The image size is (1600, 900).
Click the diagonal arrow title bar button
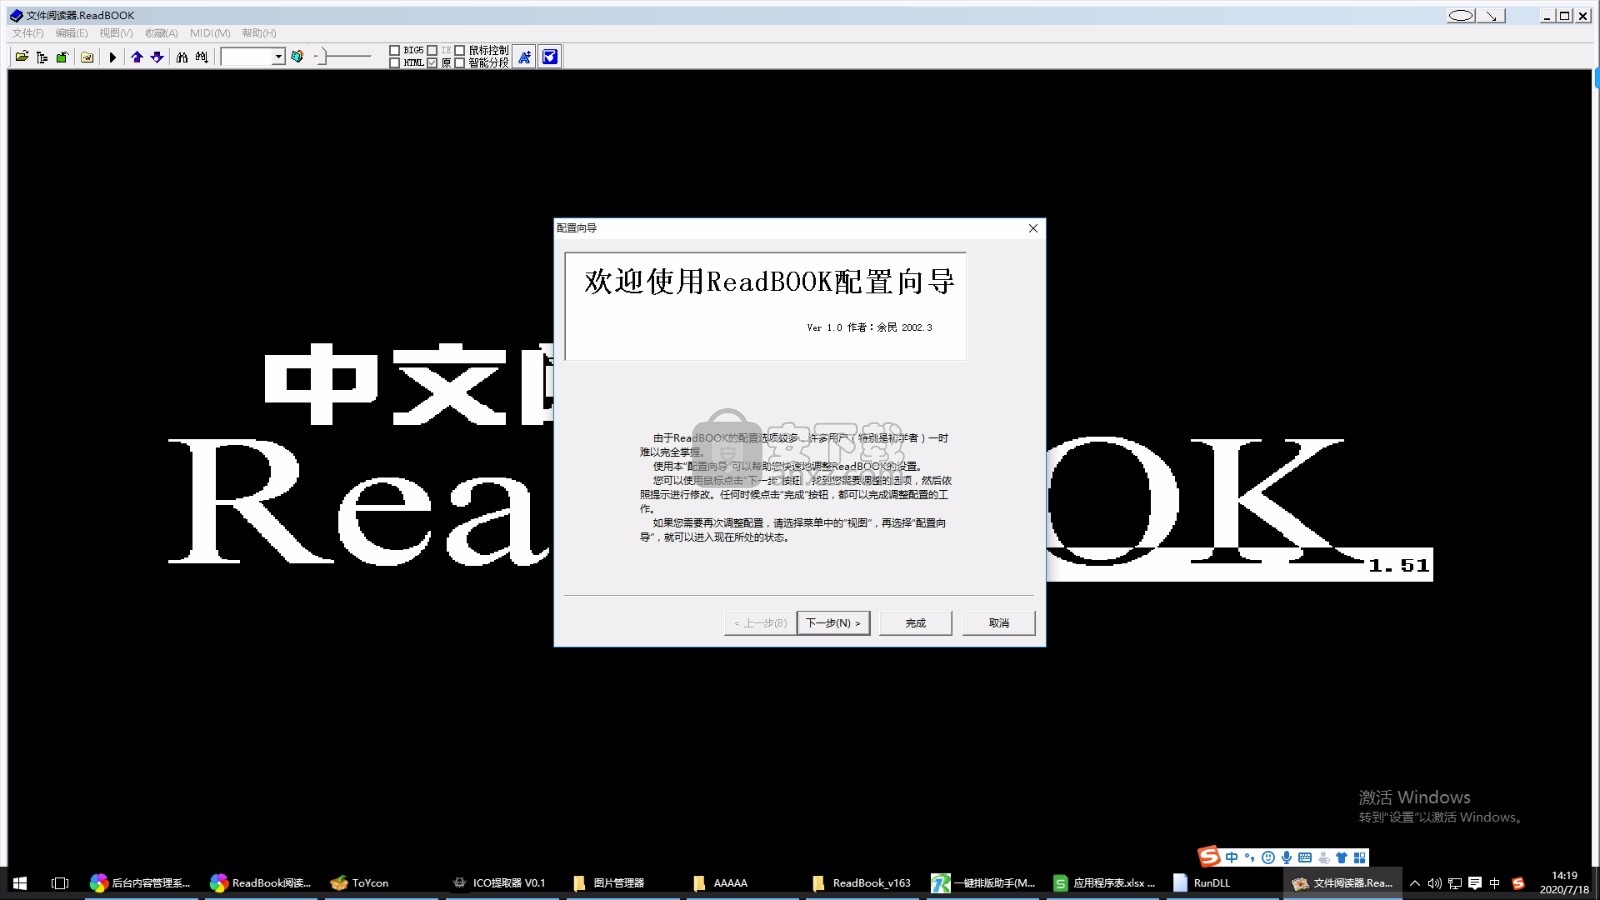click(x=1491, y=15)
